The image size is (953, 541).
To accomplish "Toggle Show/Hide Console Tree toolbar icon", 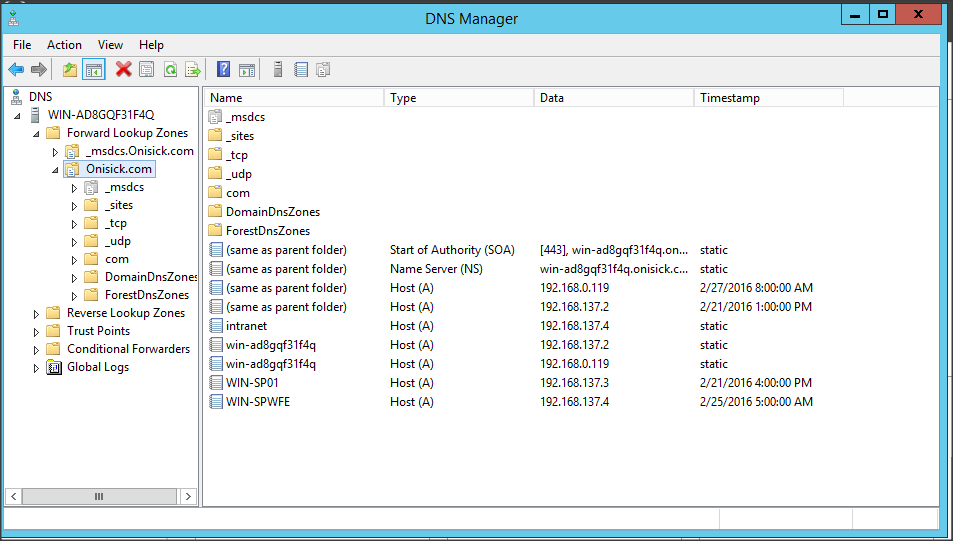I will (x=94, y=70).
